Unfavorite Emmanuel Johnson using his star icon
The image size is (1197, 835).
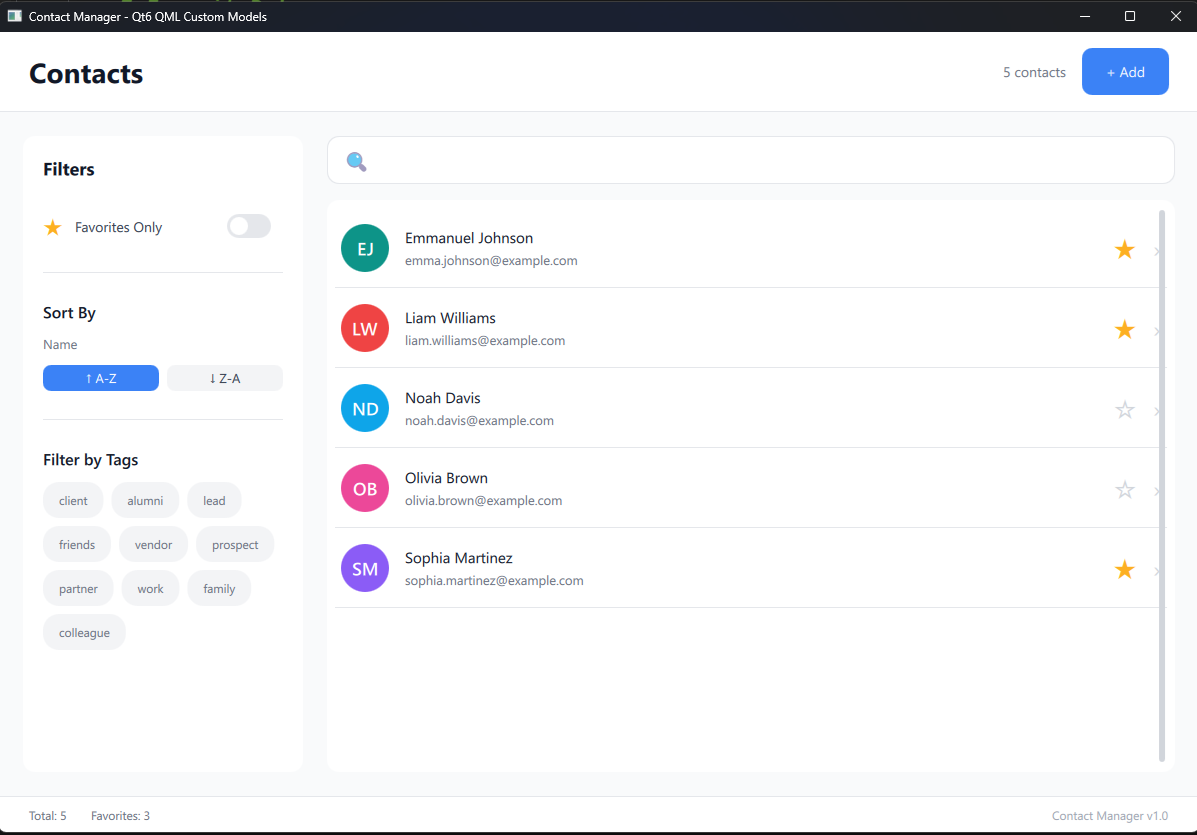[x=1124, y=249]
